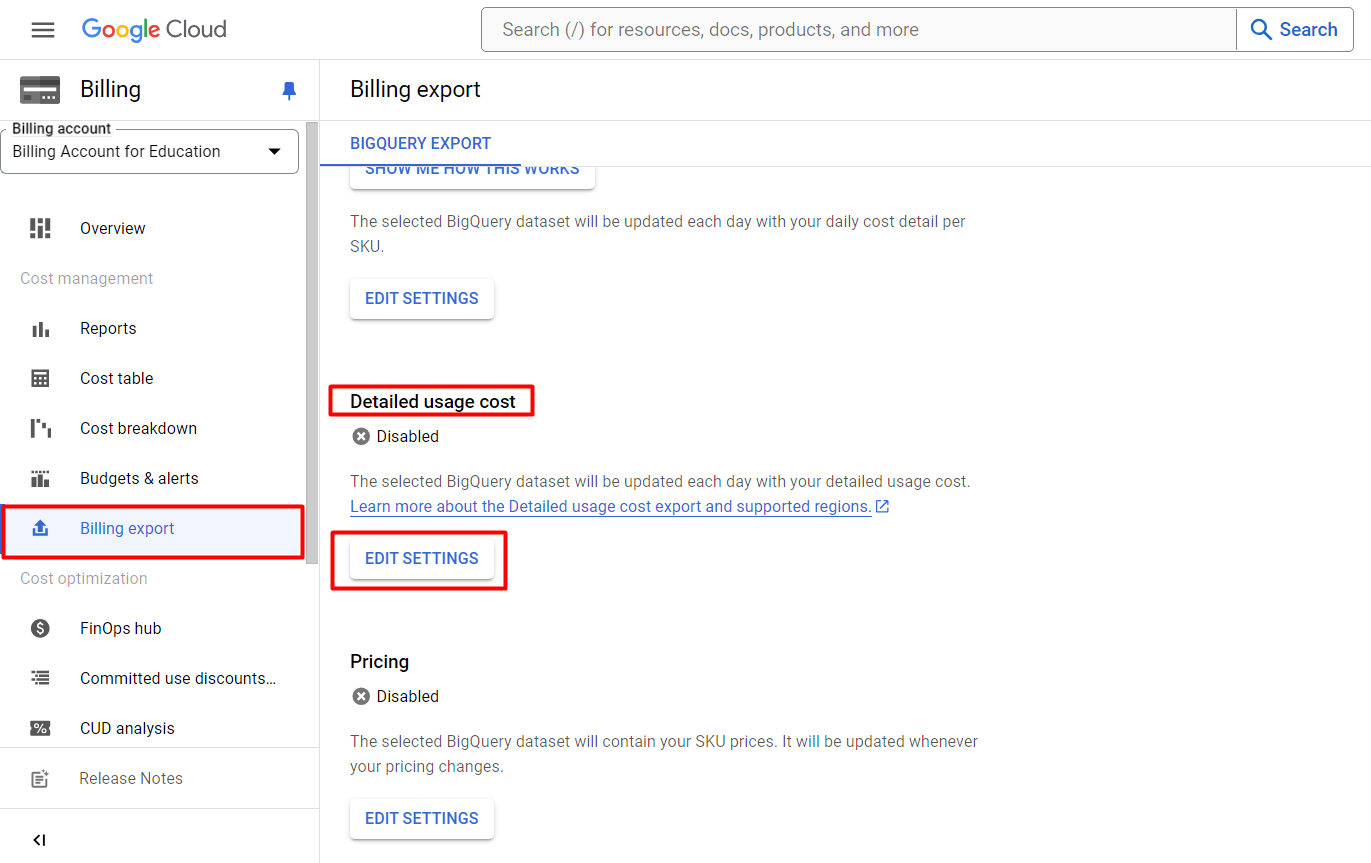This screenshot has height=863, width=1371.
Task: Click the Pricing heading
Action: [x=379, y=661]
